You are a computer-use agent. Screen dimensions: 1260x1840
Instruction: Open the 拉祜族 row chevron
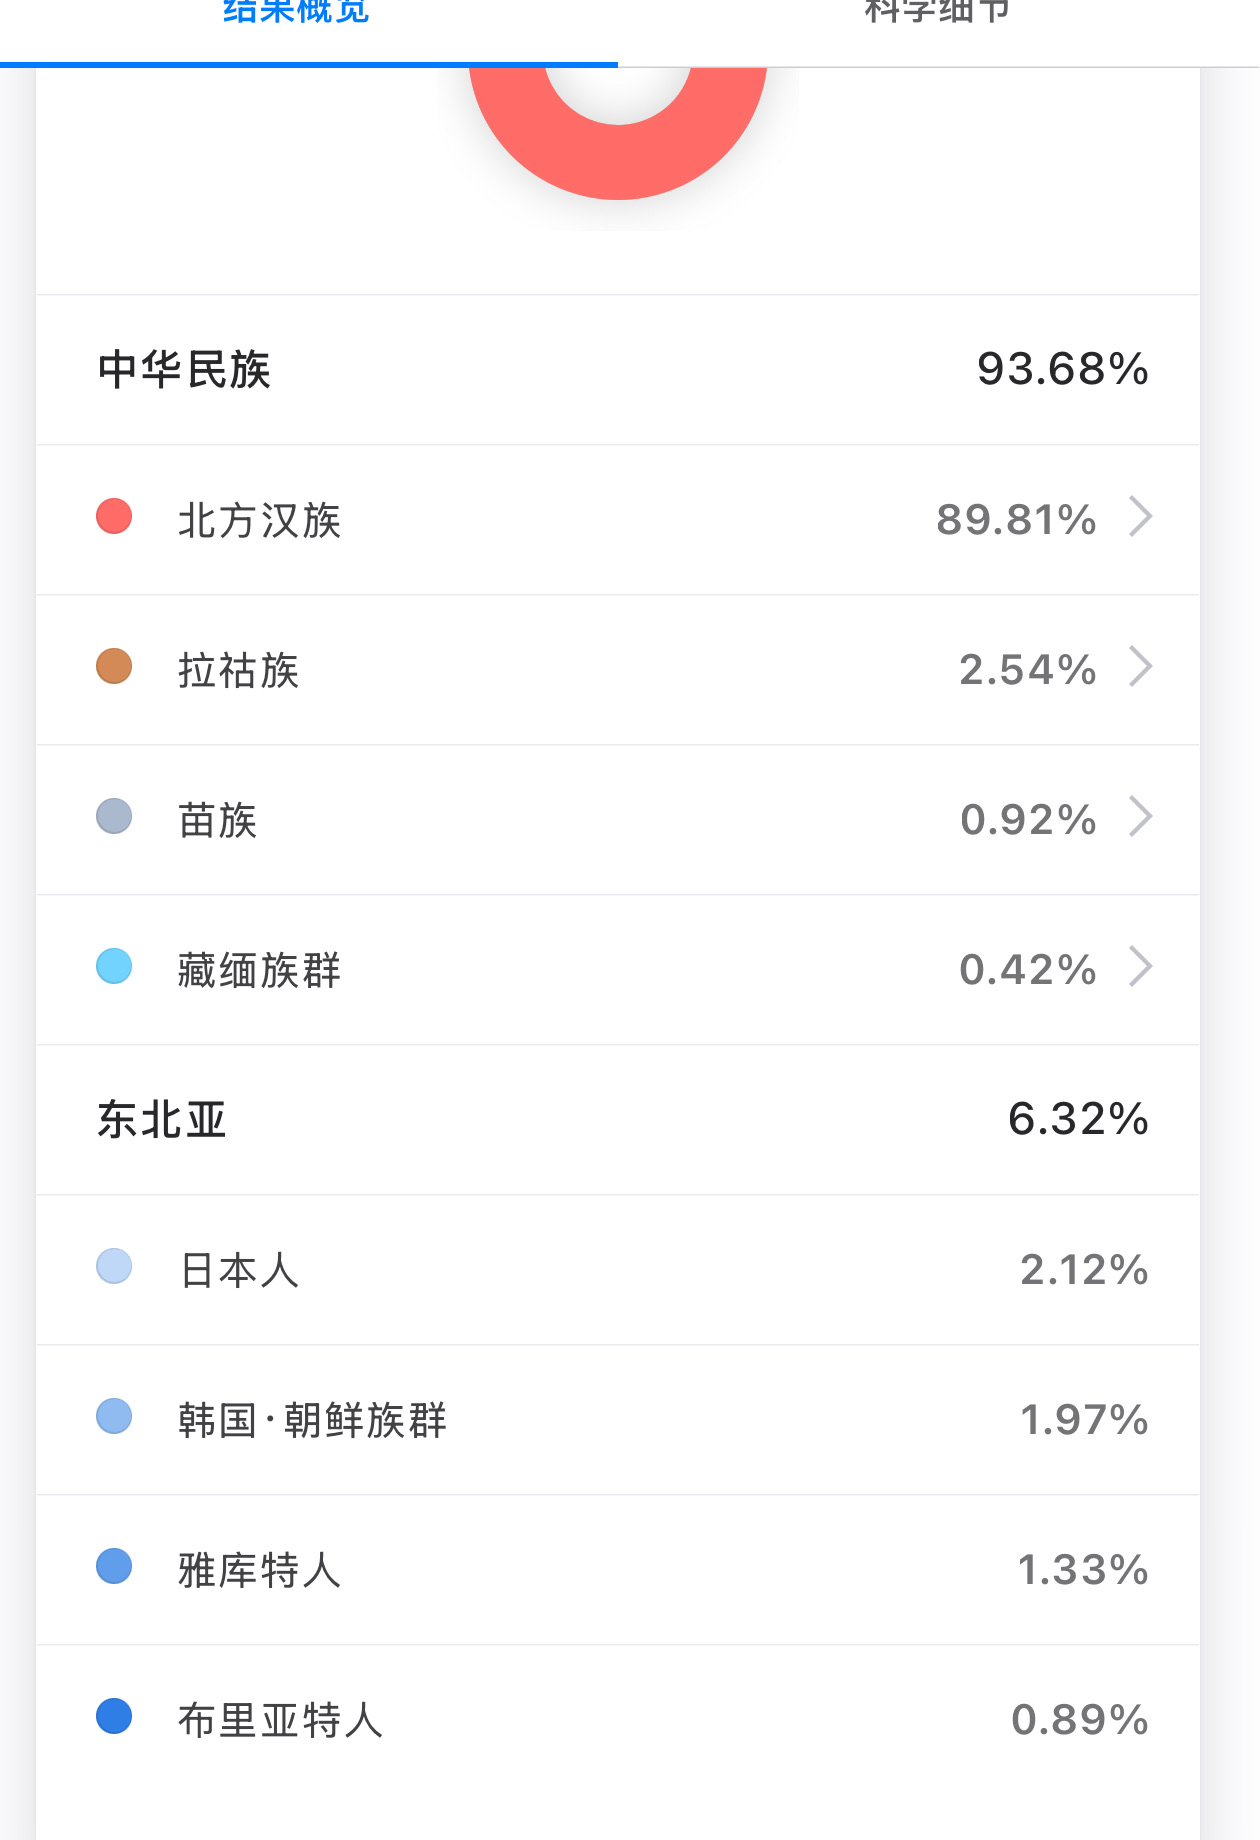pos(1140,668)
